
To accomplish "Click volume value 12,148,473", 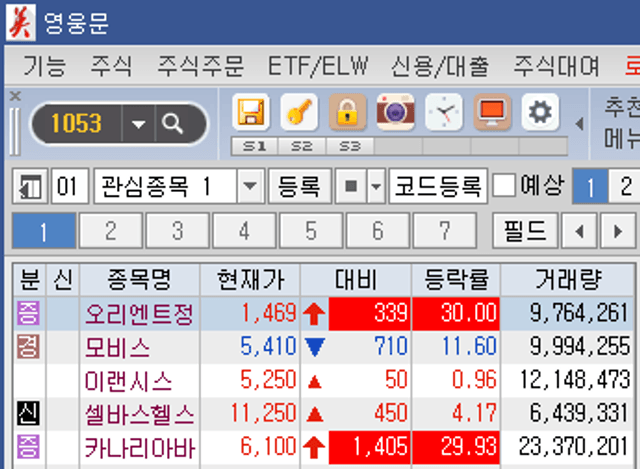I will (575, 380).
